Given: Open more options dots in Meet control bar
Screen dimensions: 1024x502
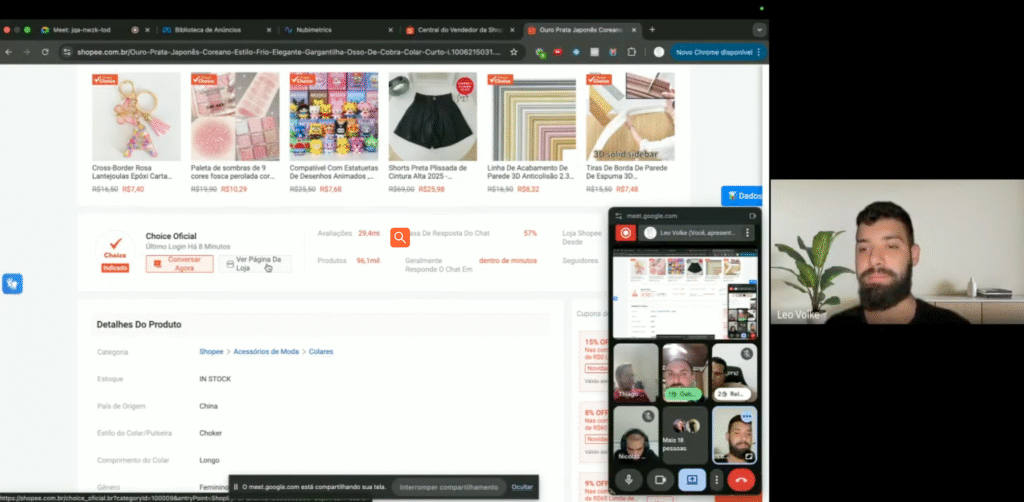Looking at the screenshot, I should tap(716, 479).
